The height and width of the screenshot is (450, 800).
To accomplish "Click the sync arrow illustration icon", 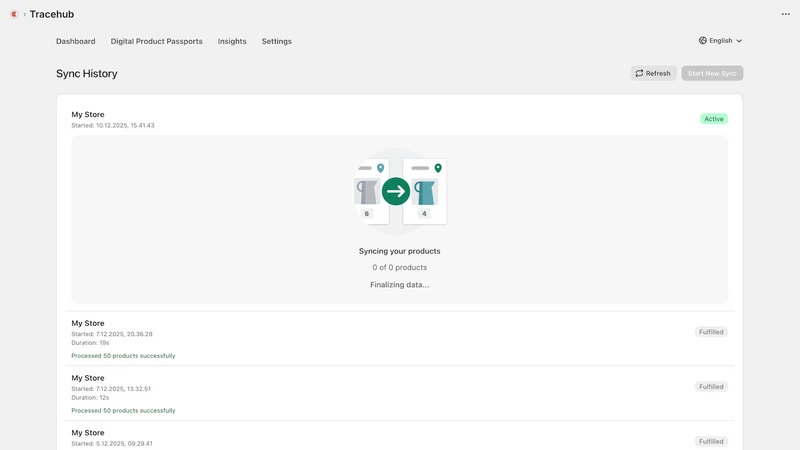I will point(395,191).
